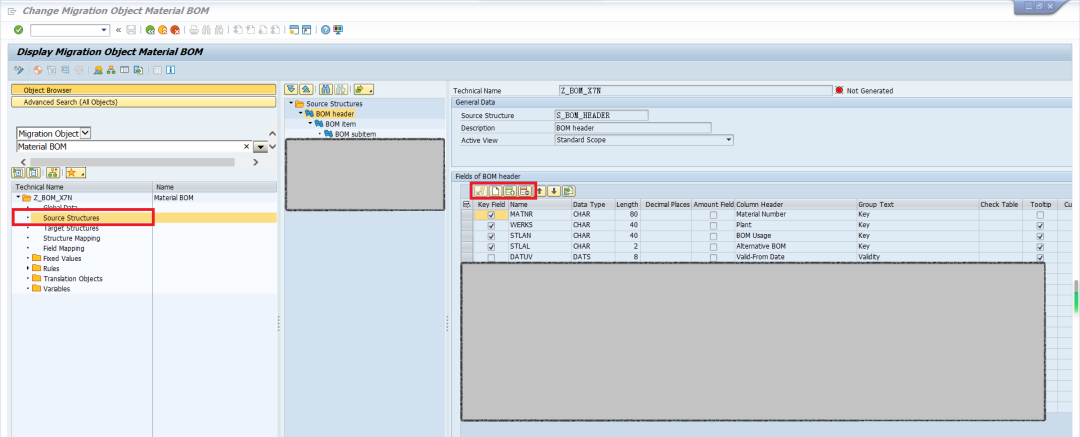Image resolution: width=1080 pixels, height=437 pixels.
Task: Click the table select-all icon in fields grid corner
Action: (467, 205)
